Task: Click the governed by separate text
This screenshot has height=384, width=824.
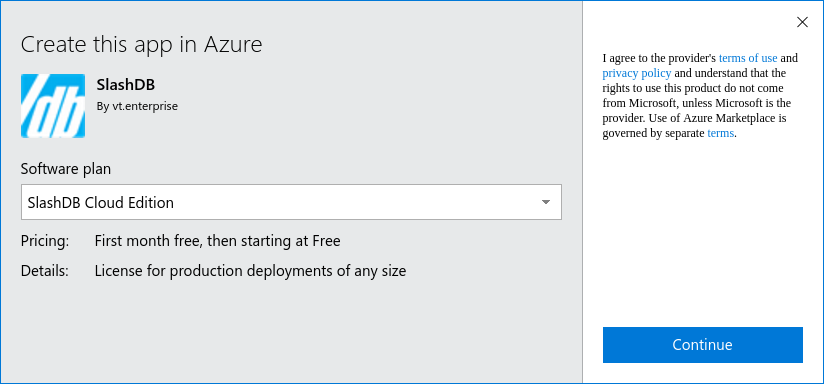Action: [x=654, y=133]
